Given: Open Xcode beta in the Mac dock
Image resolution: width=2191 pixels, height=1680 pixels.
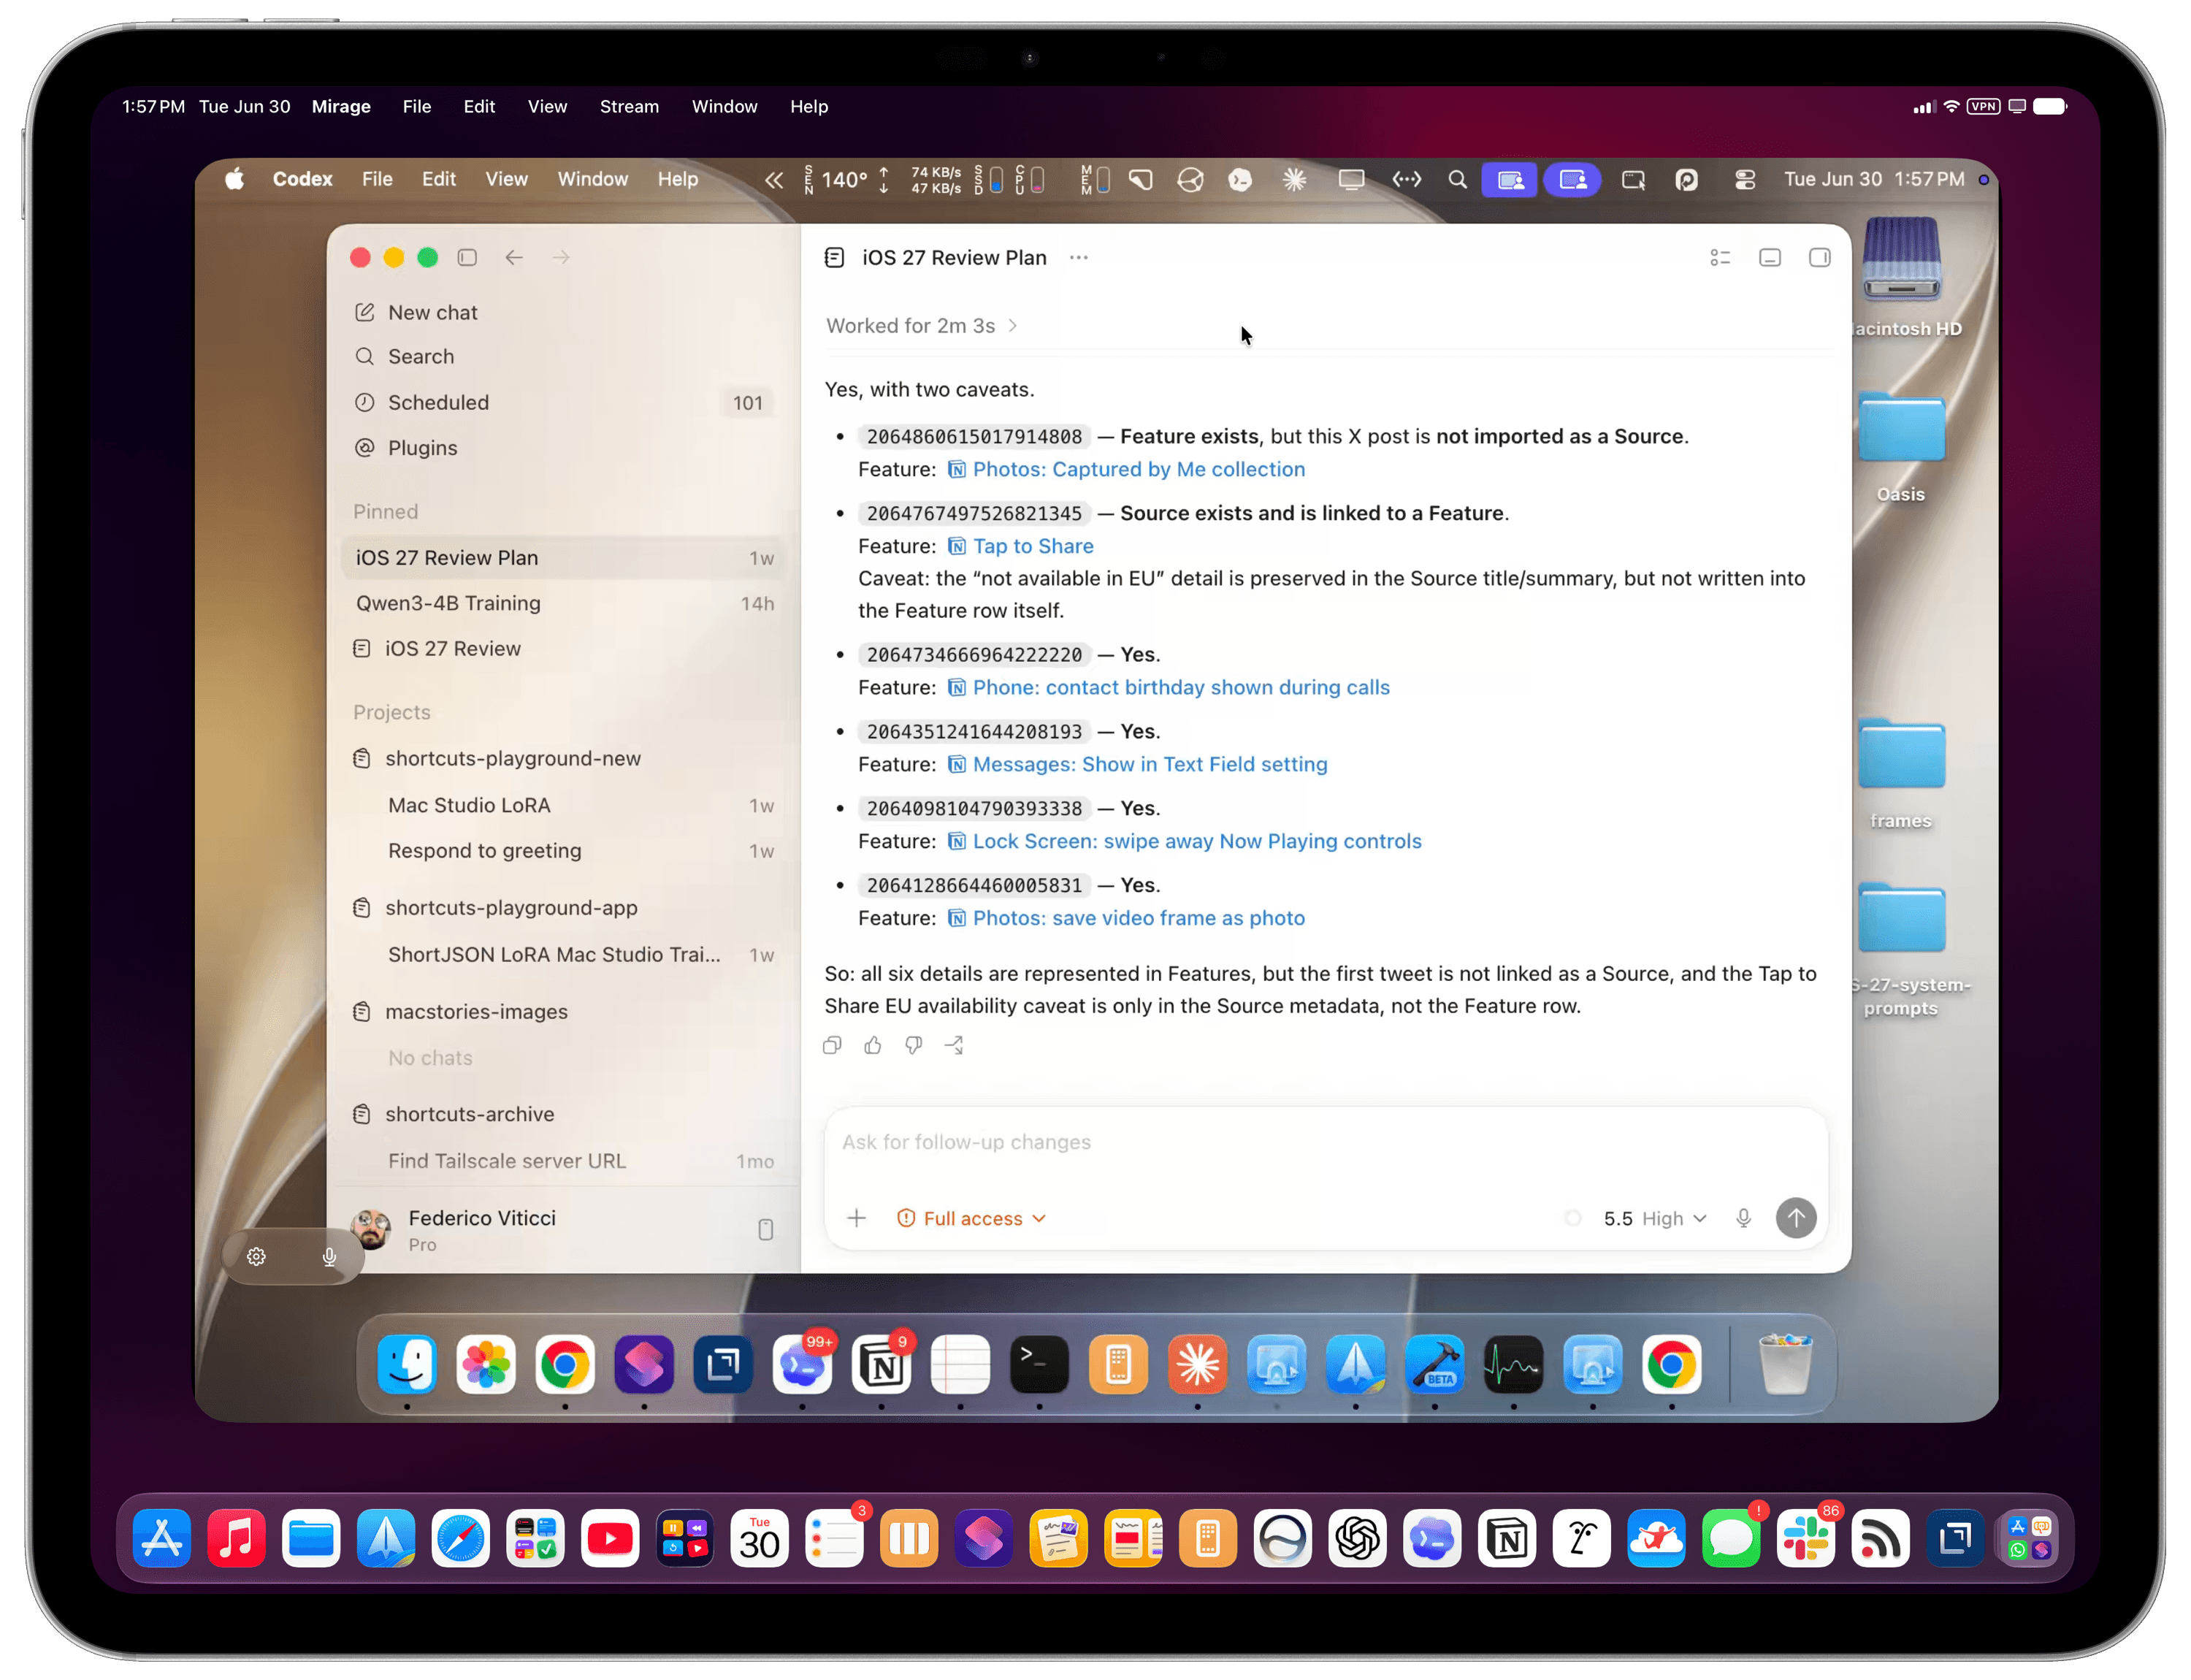Looking at the screenshot, I should [x=1434, y=1364].
